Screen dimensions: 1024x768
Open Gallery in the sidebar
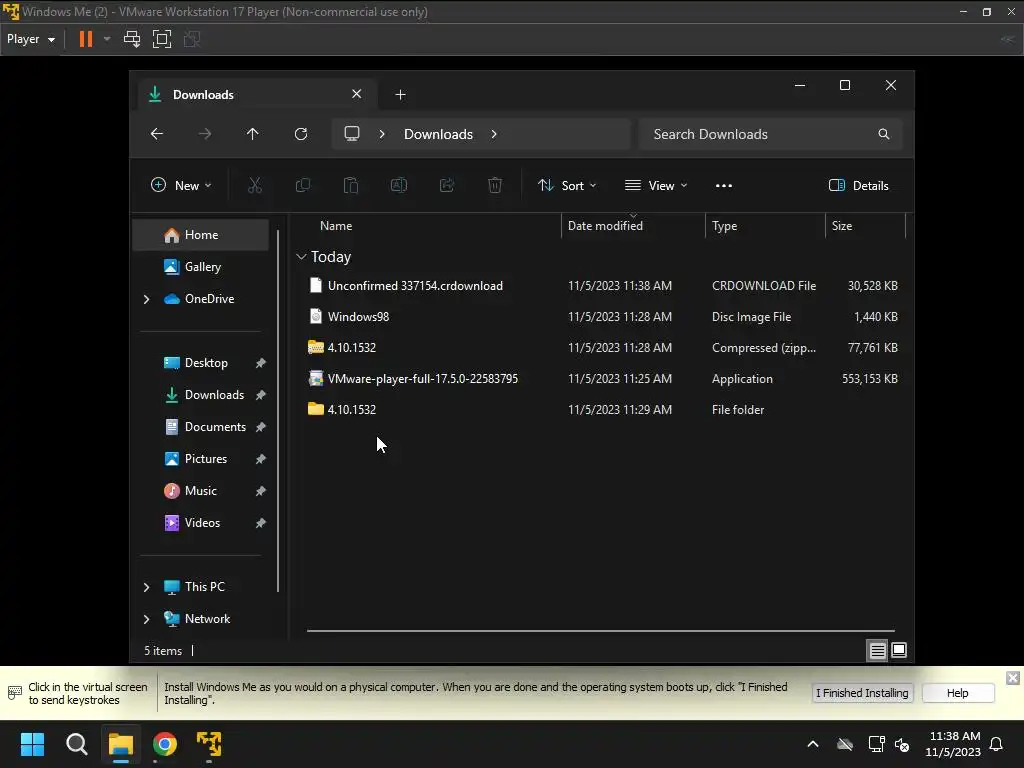[x=200, y=266]
